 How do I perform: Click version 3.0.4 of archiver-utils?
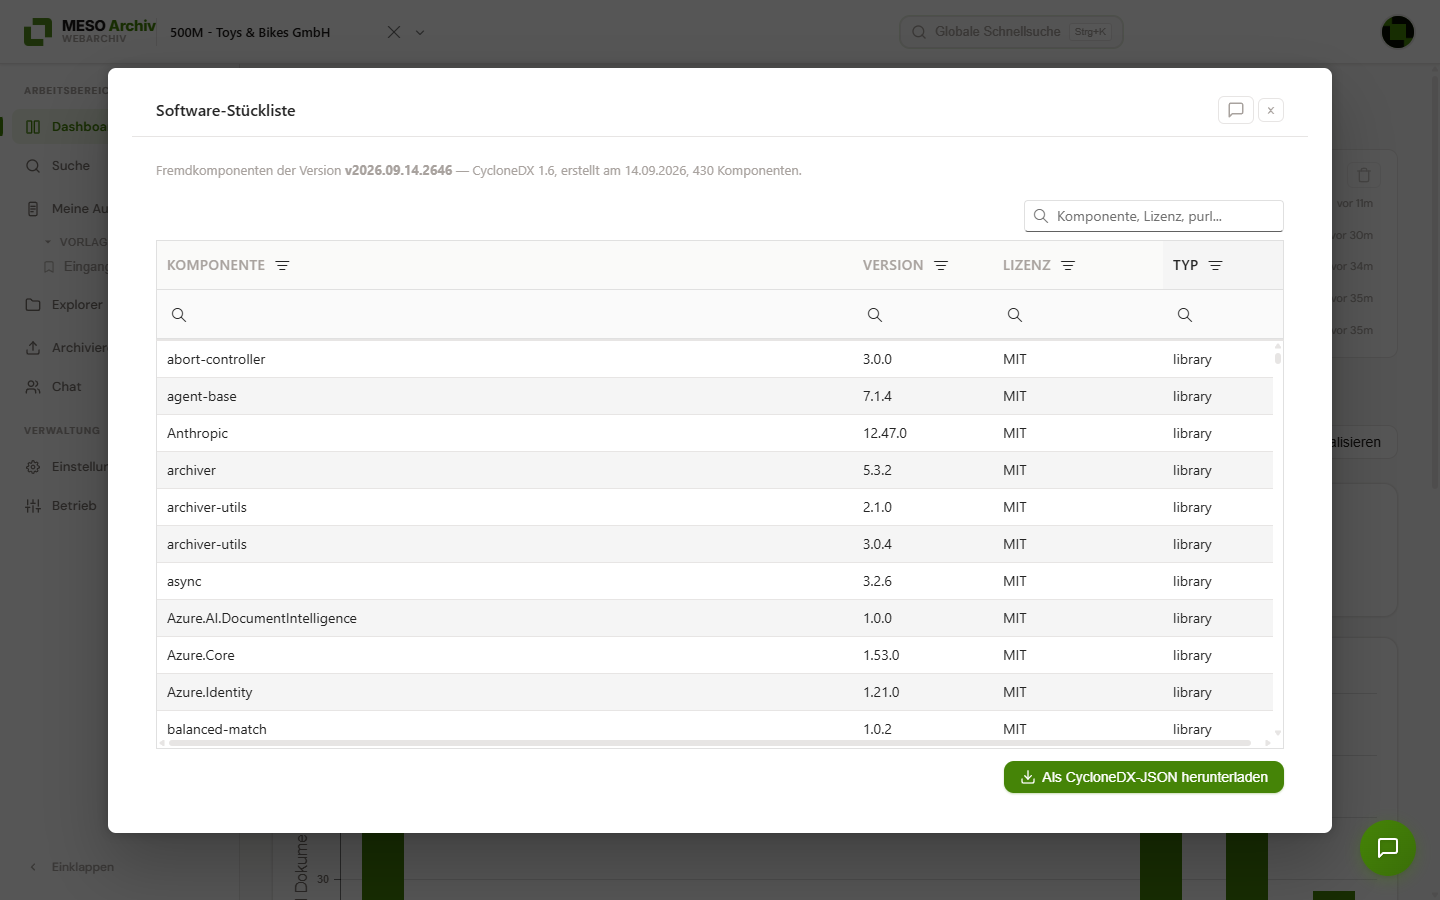coord(877,544)
